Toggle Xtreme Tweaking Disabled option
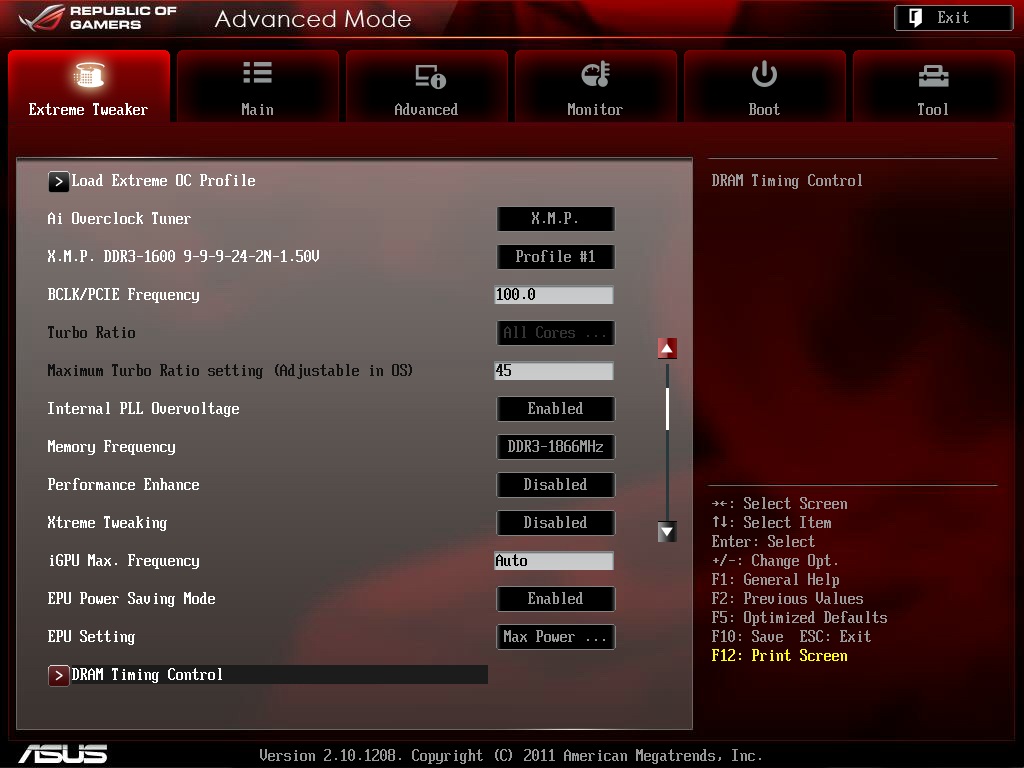The image size is (1024, 768). tap(555, 522)
